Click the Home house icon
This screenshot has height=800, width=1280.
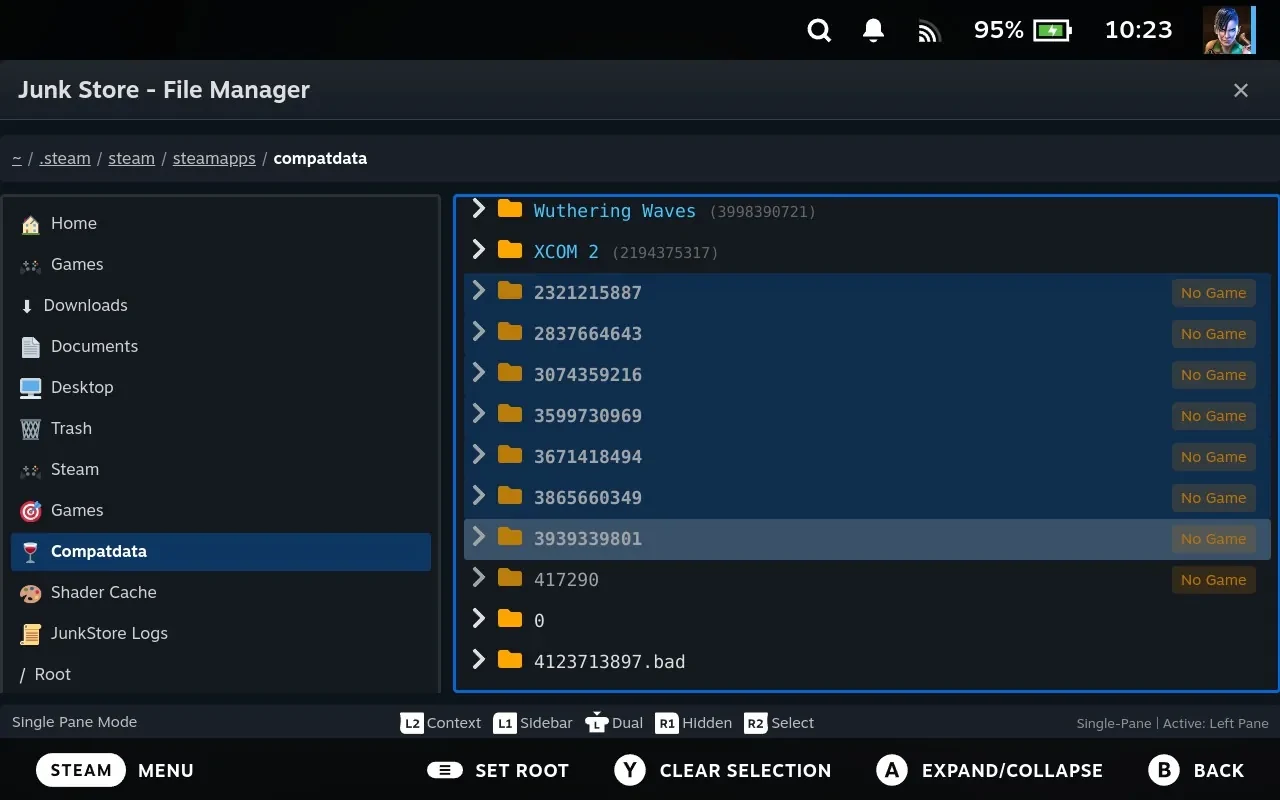(31, 224)
